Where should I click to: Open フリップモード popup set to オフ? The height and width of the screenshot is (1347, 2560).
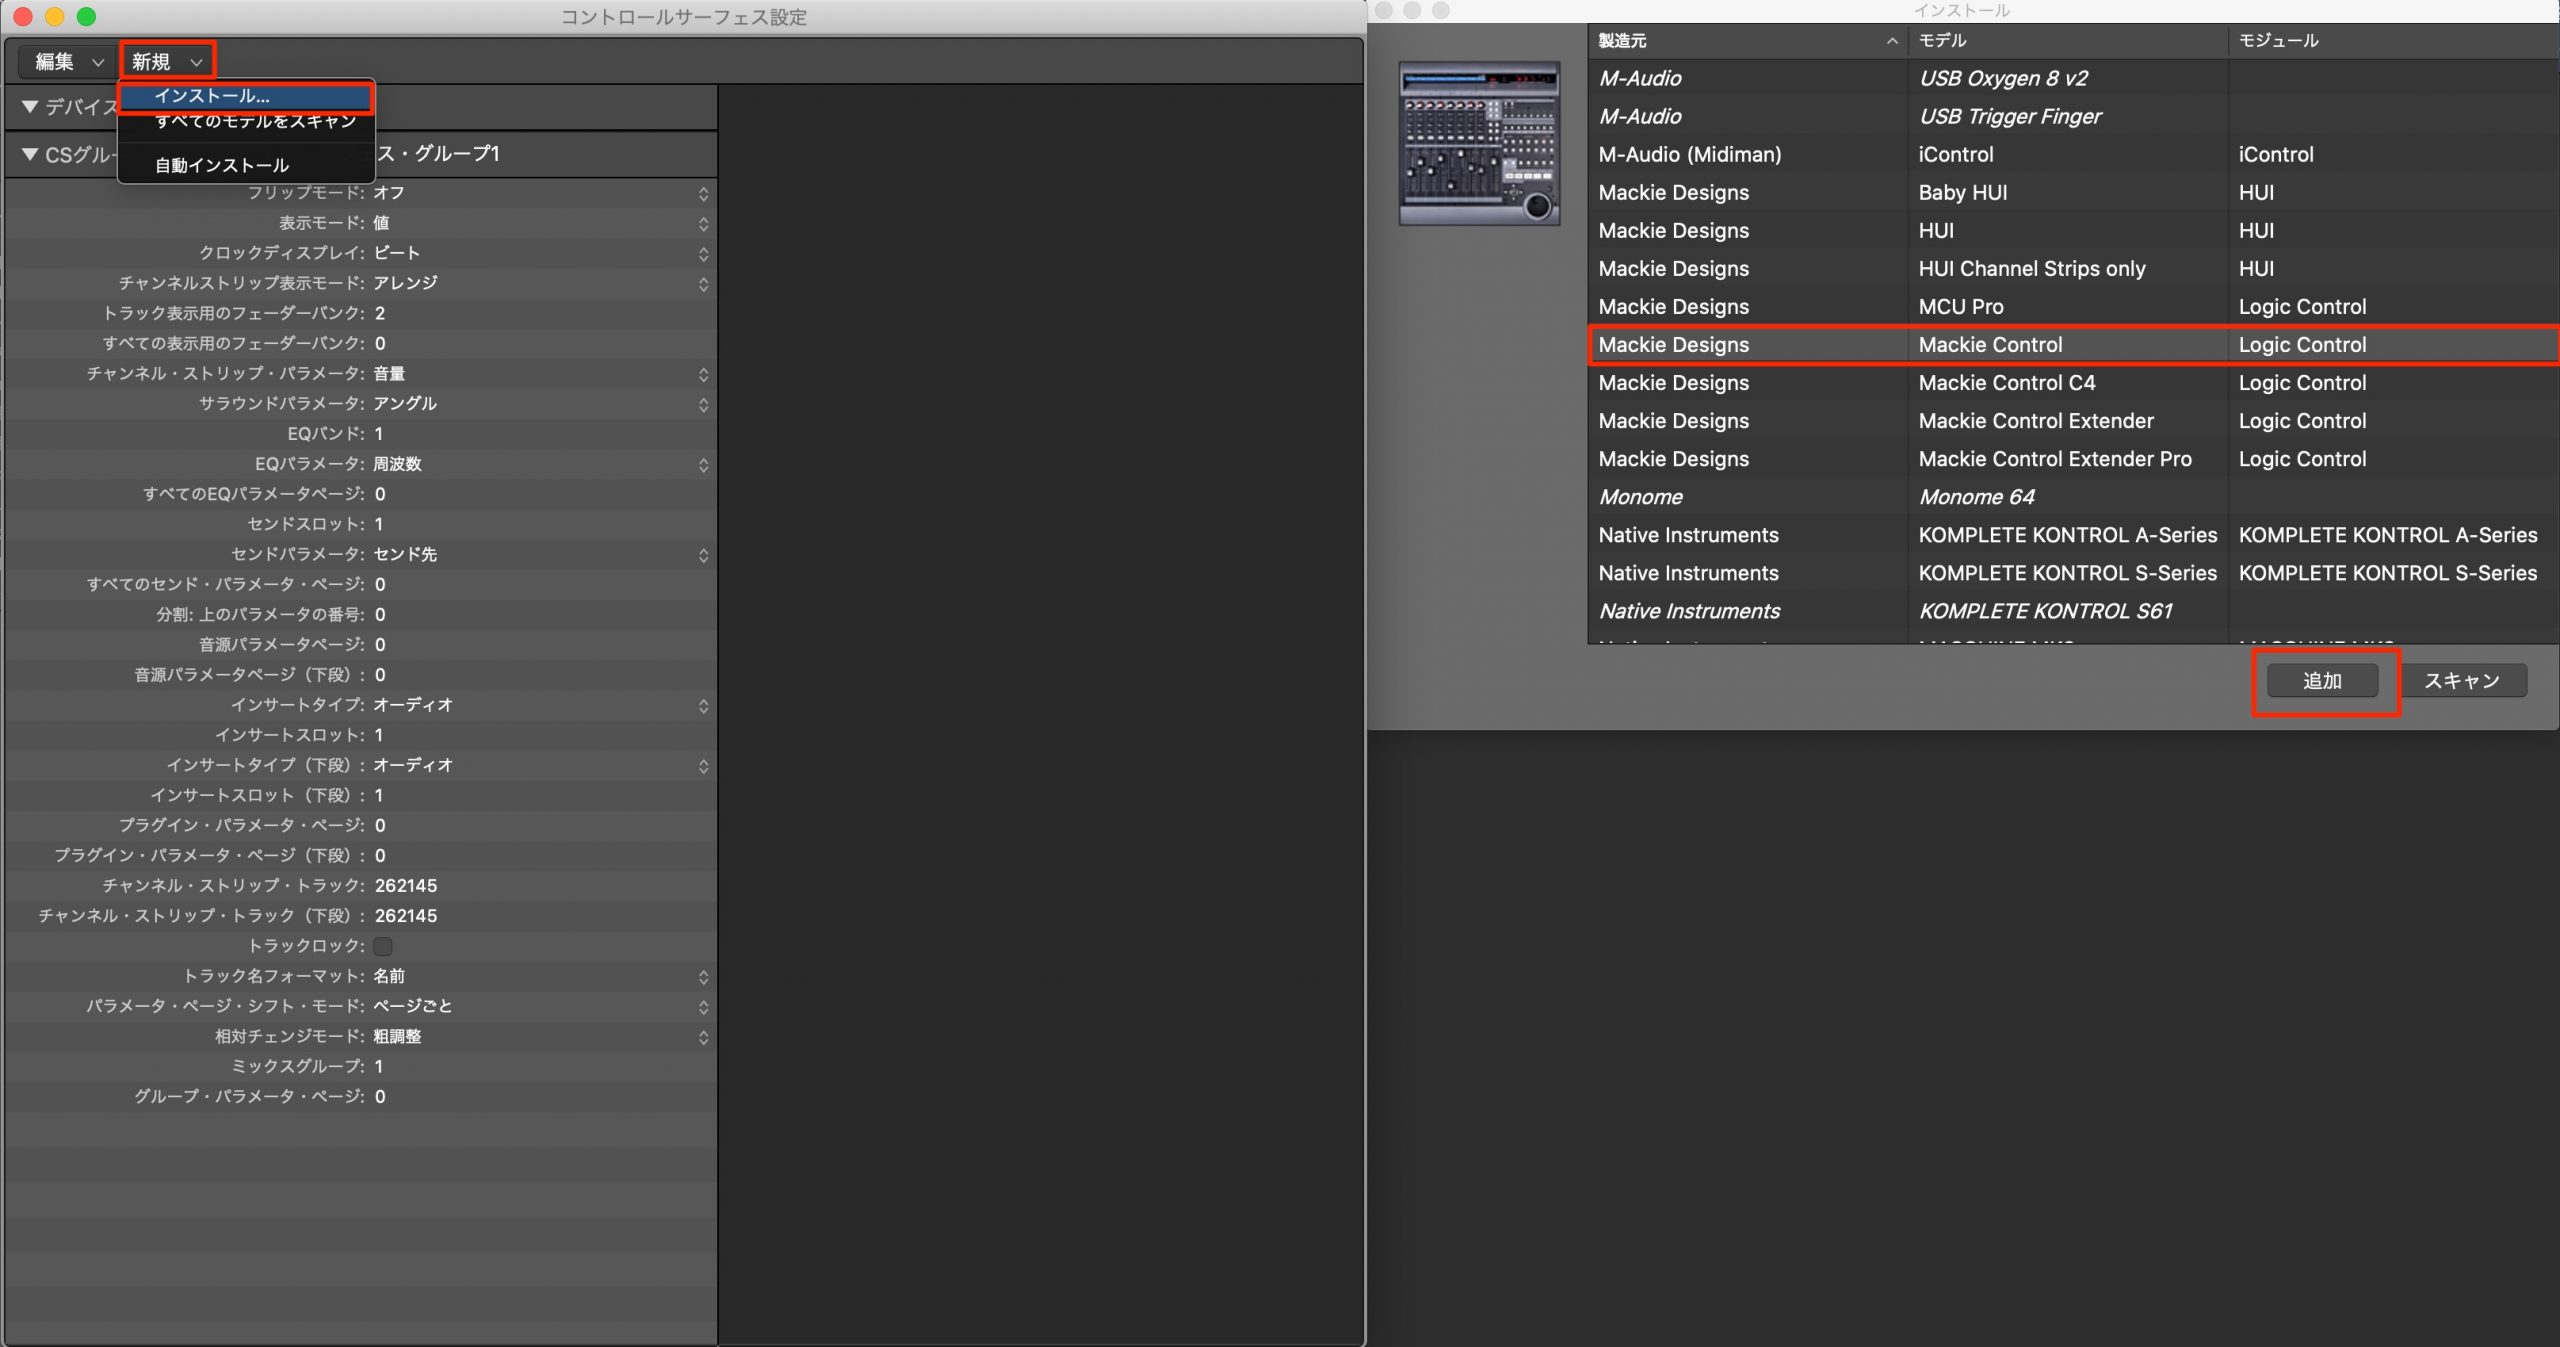541,193
